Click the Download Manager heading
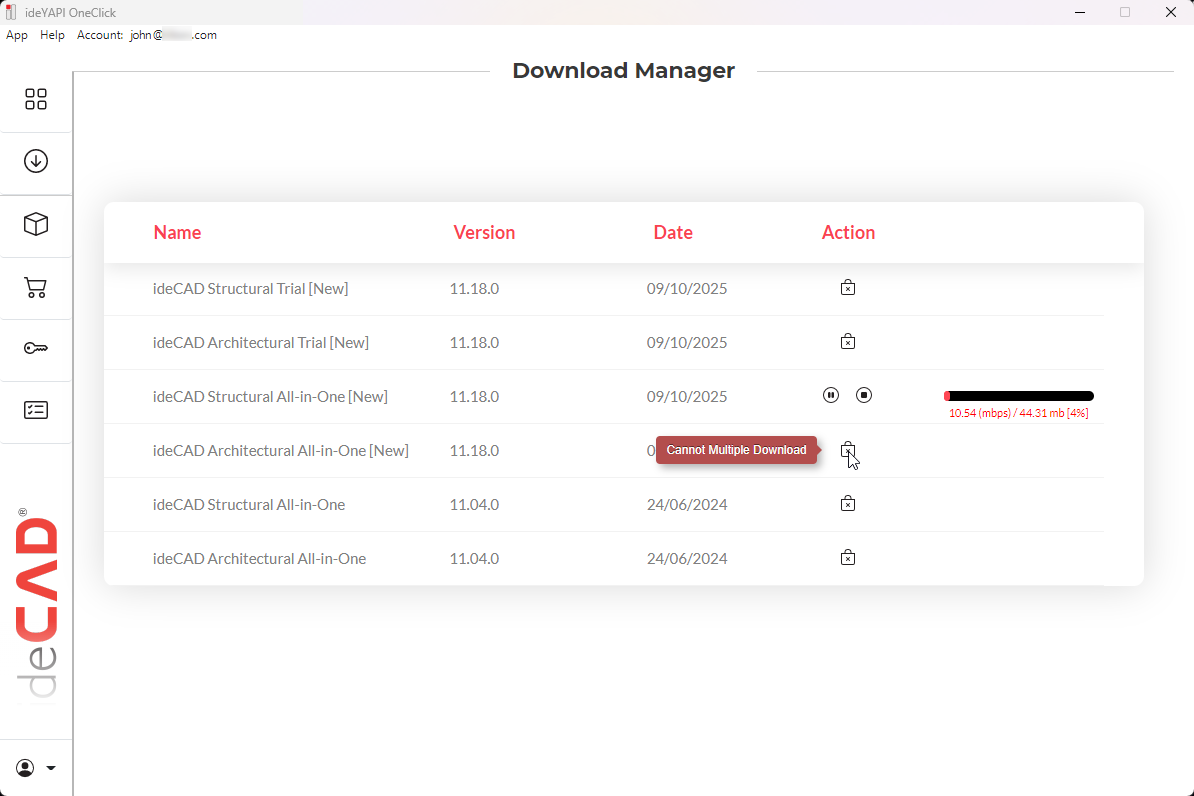1194x796 pixels. [624, 70]
